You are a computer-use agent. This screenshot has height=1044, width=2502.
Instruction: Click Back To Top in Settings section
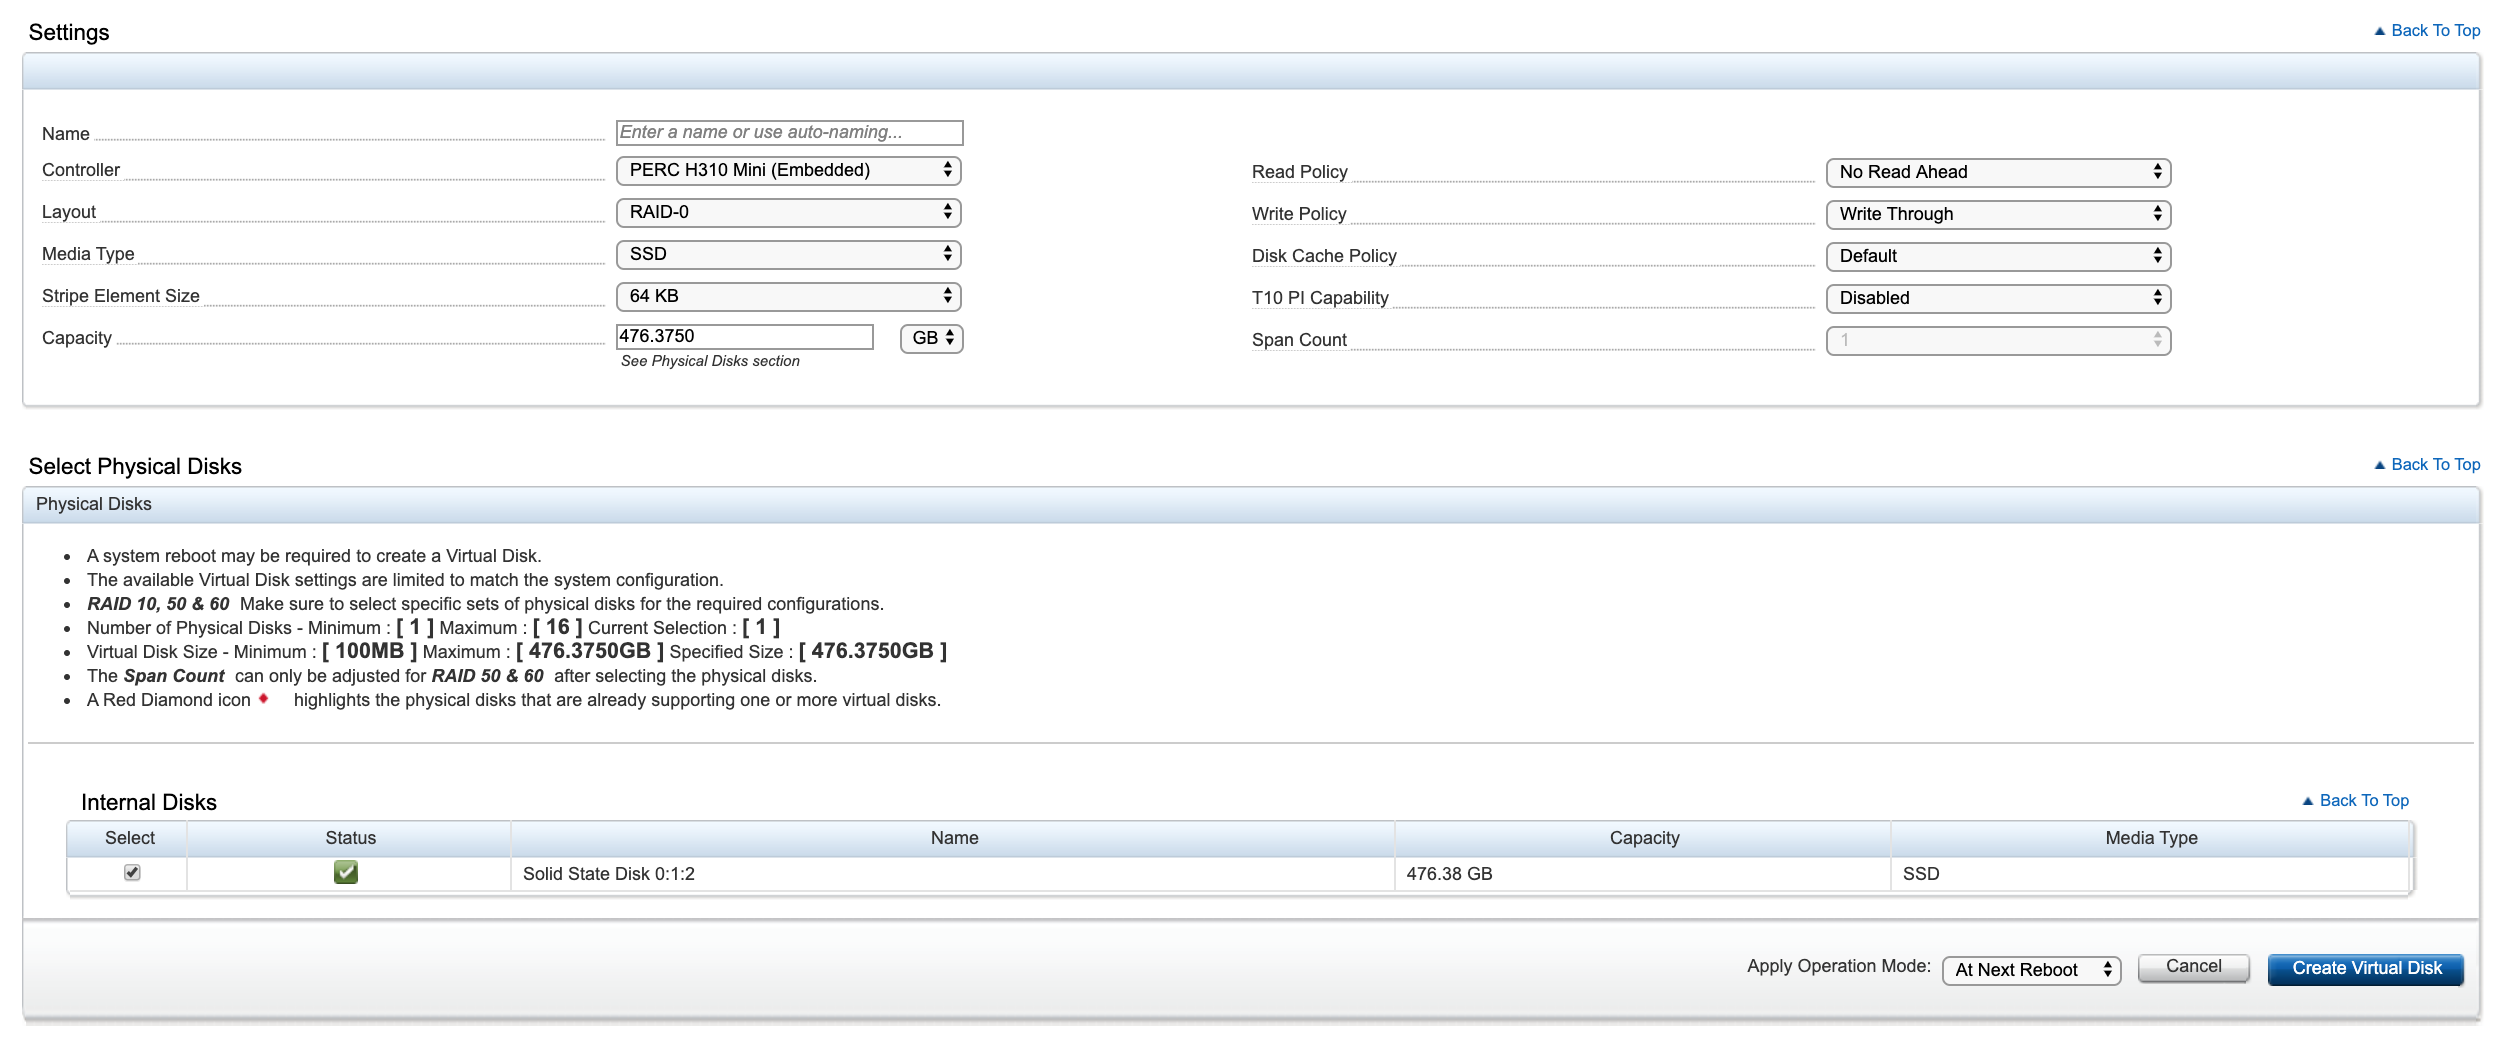(x=2433, y=31)
